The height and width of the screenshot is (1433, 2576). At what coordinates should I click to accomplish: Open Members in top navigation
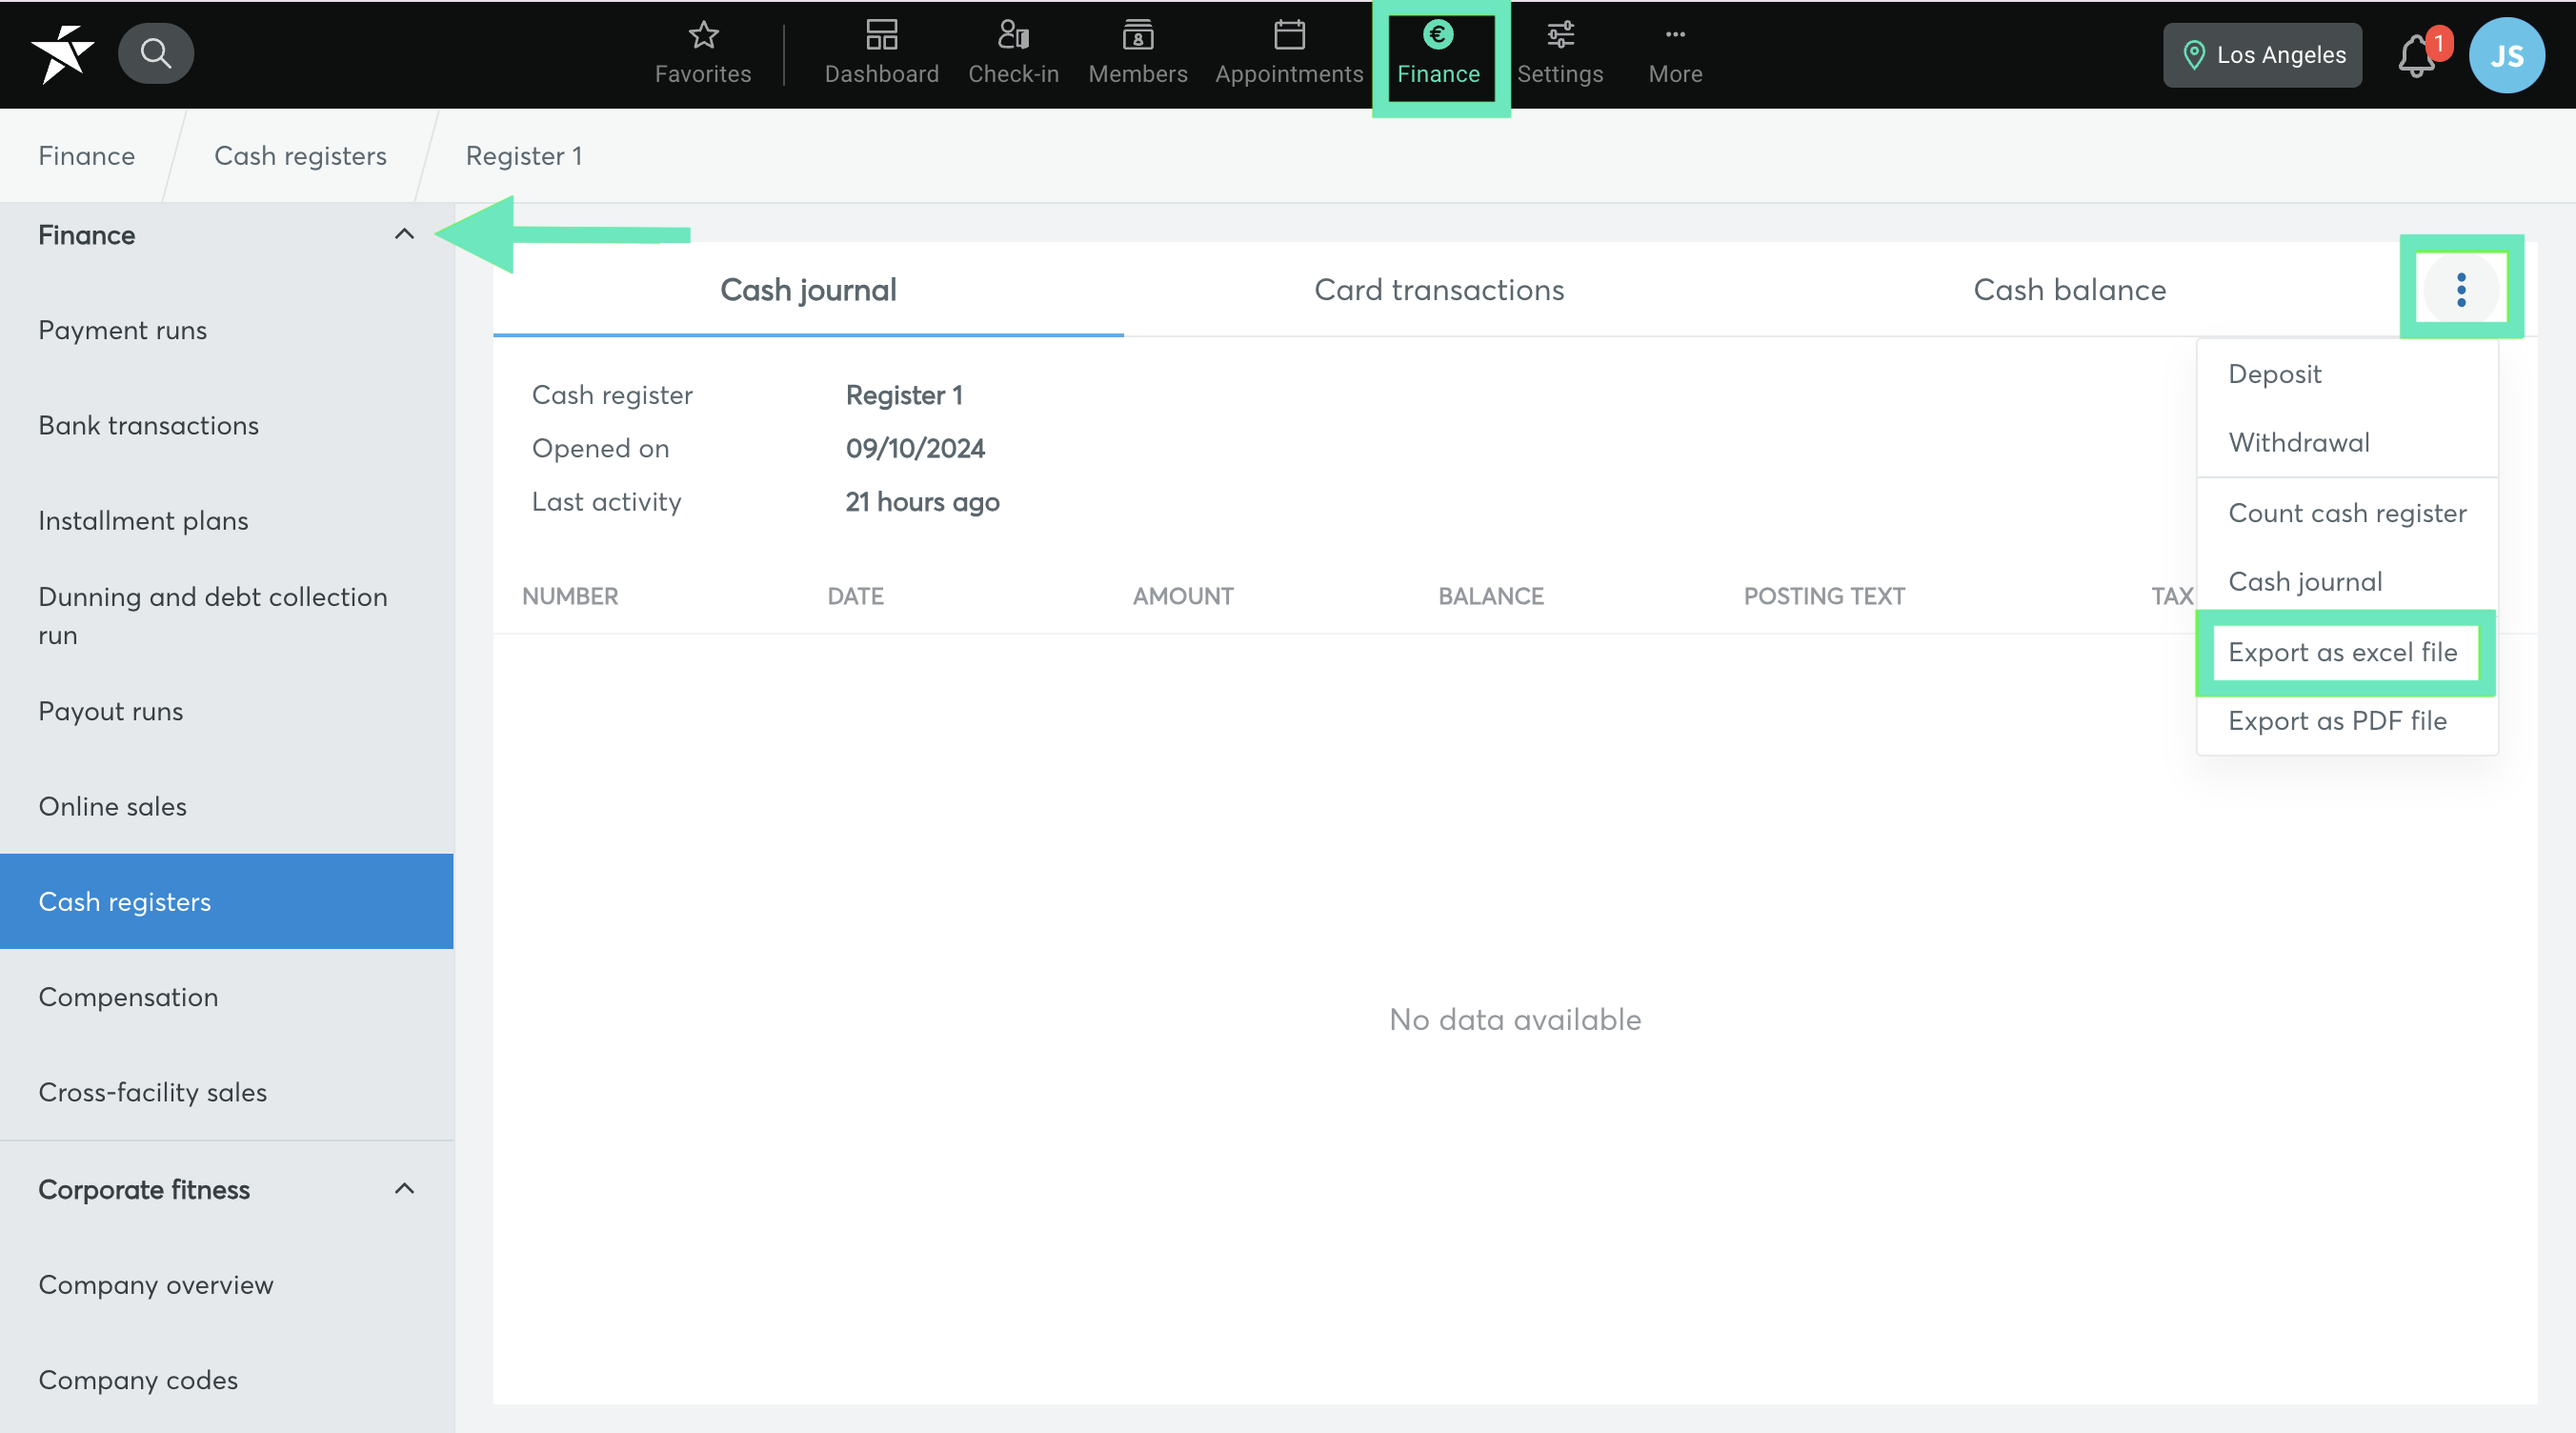pos(1137,54)
